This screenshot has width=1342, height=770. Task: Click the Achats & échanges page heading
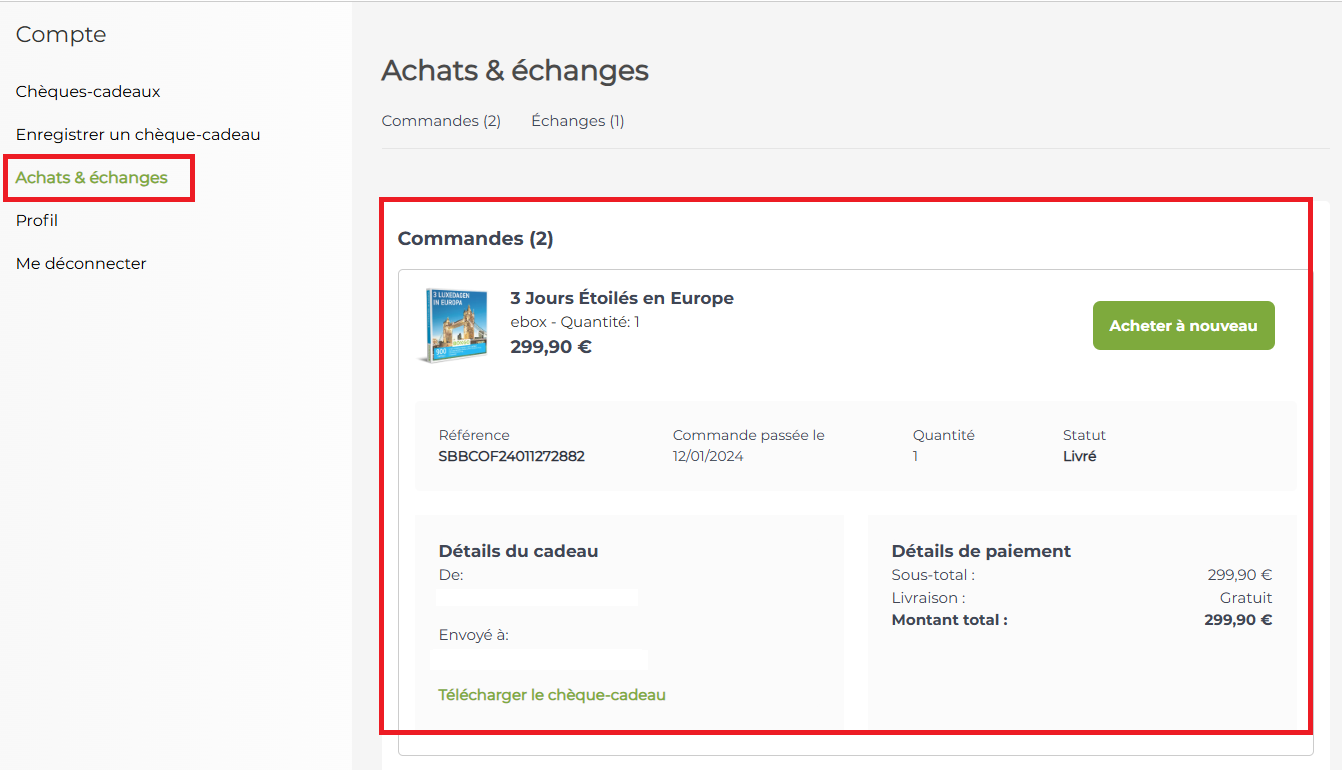515,71
